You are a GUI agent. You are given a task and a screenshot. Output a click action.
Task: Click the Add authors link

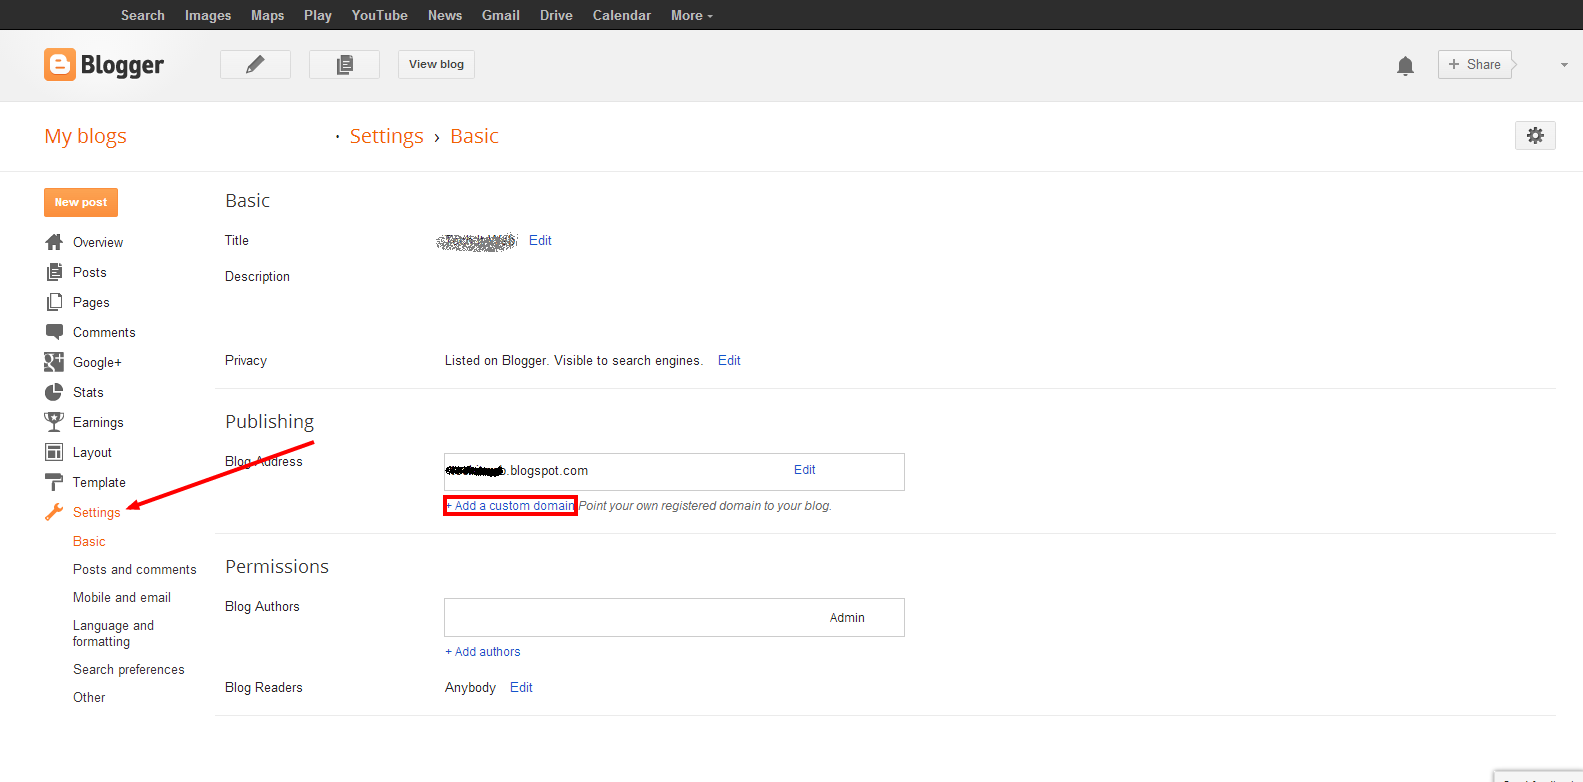click(483, 652)
